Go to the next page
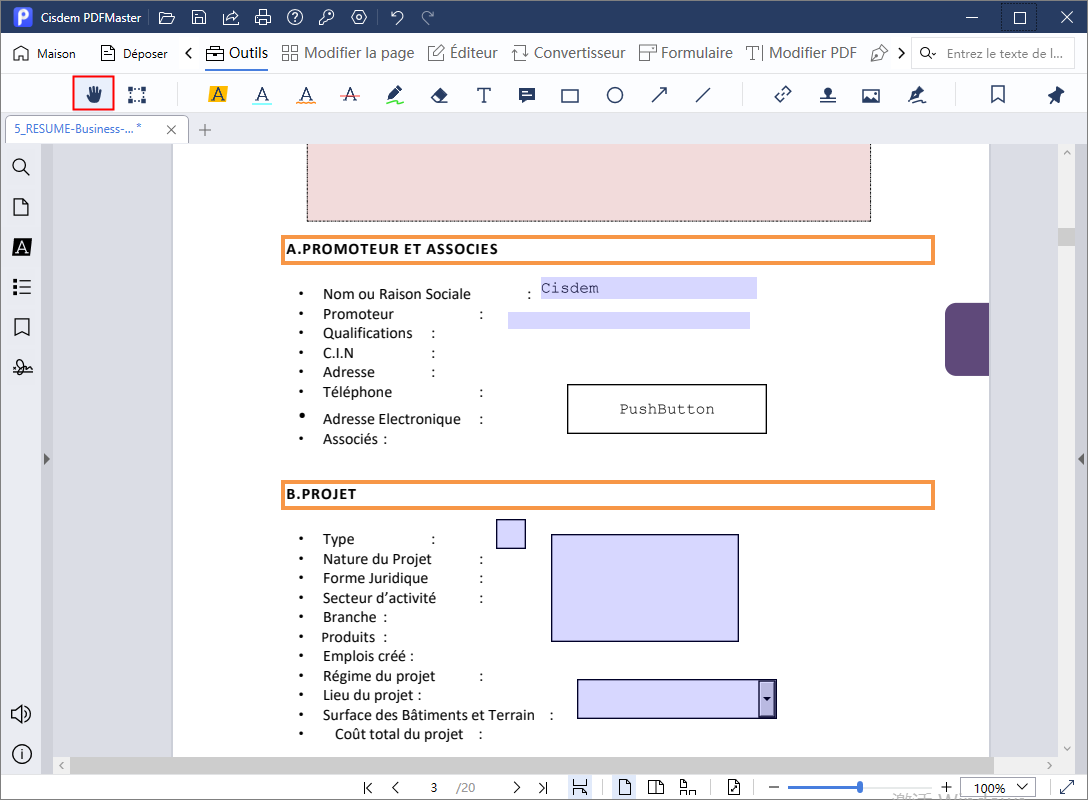This screenshot has width=1088, height=800. [x=516, y=788]
